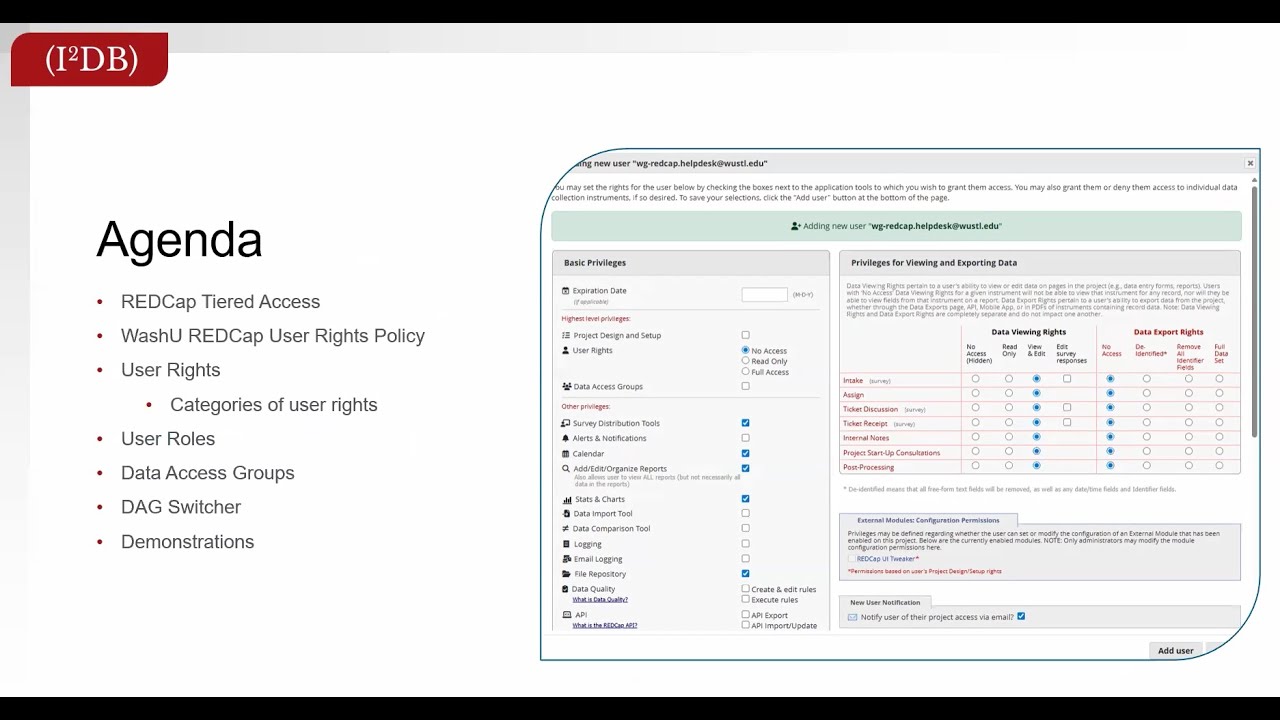This screenshot has width=1280, height=720.
Task: Open the What is Data Quality? link
Action: pos(600,599)
